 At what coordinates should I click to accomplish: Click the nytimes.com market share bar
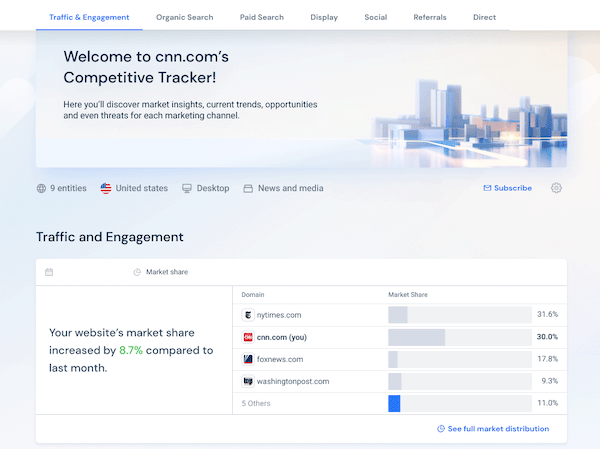460,315
